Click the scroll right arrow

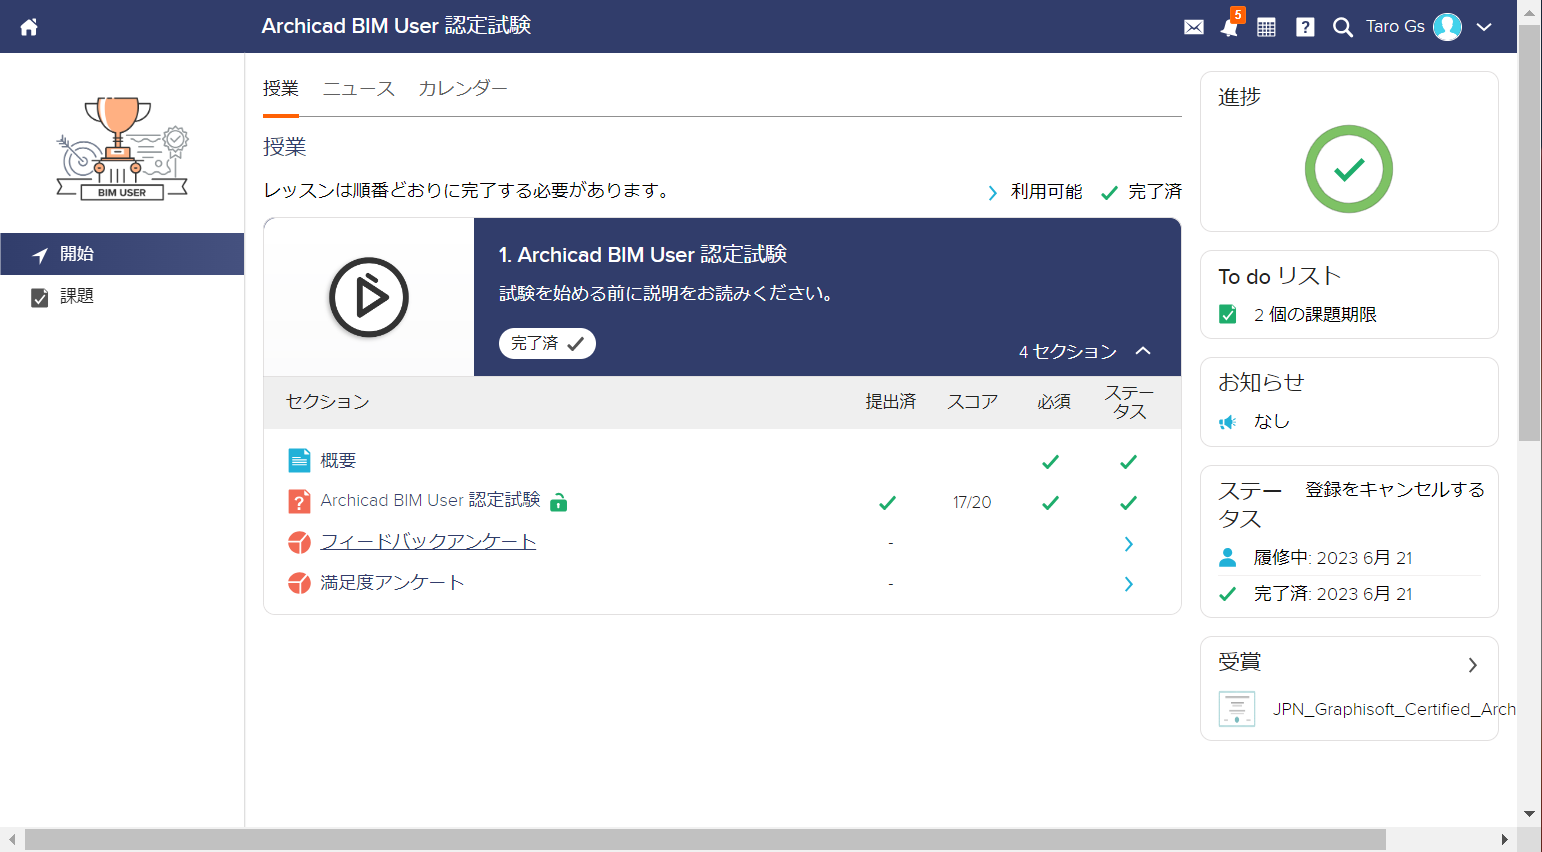pos(1505,840)
